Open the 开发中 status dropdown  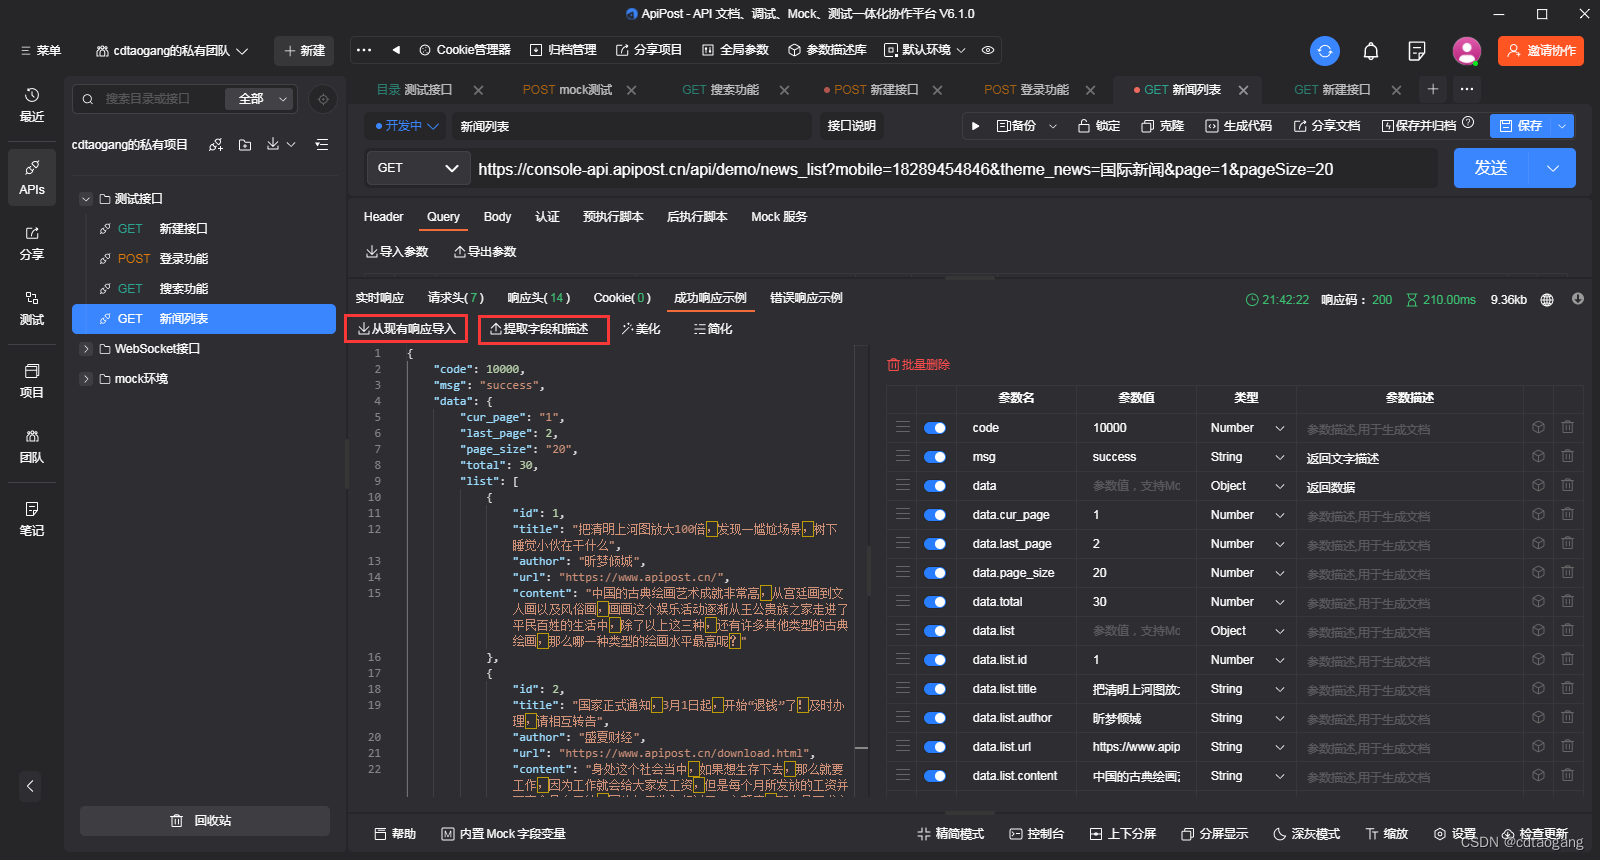pyautogui.click(x=407, y=126)
